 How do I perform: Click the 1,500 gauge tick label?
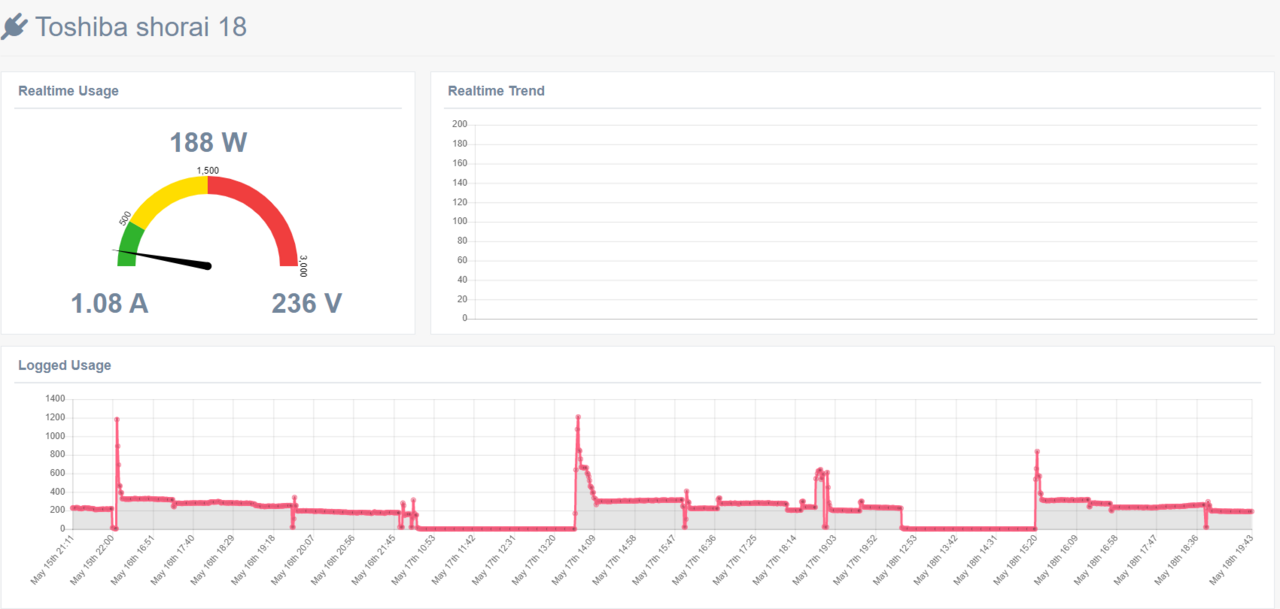pos(207,171)
